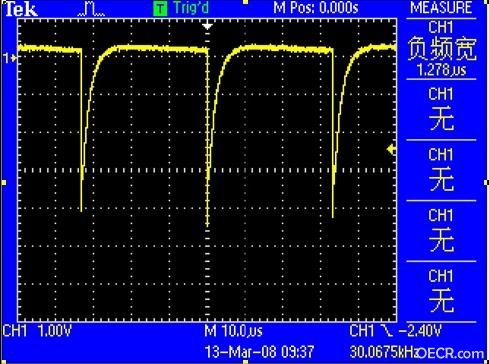Click the white trigger position marker above the graticule
The width and height of the screenshot is (489, 364).
(x=207, y=26)
